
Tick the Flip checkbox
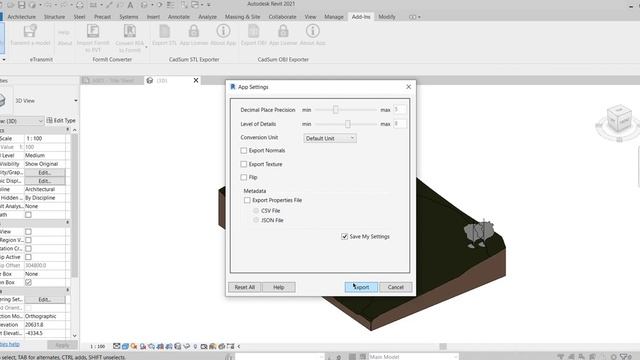coord(244,177)
